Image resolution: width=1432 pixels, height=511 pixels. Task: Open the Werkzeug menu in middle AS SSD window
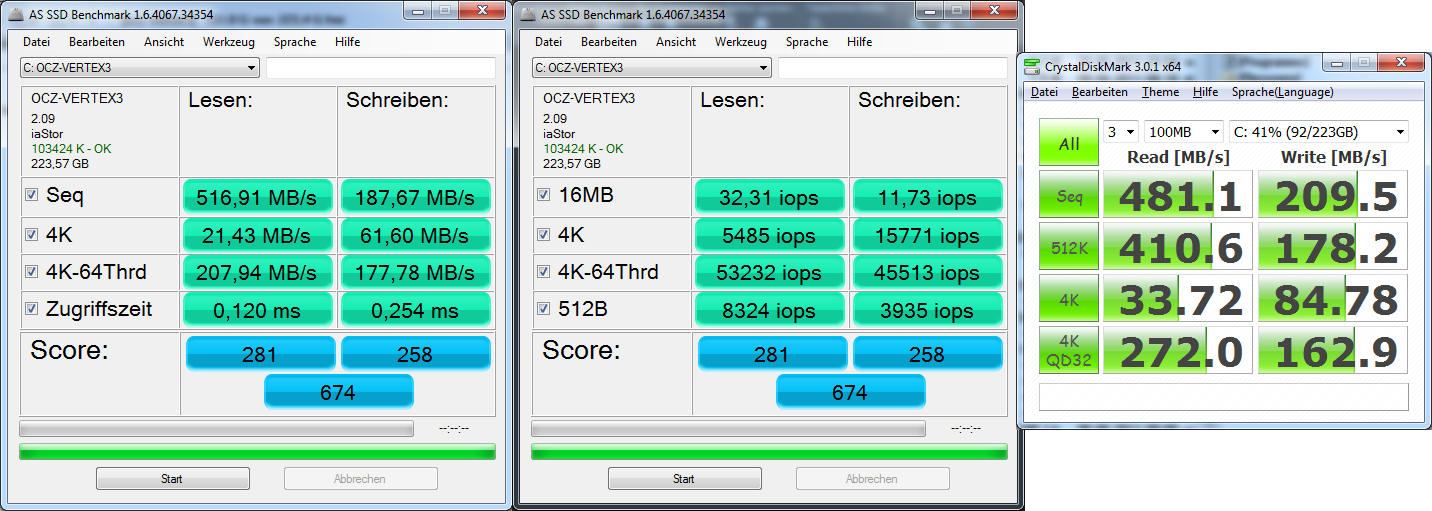point(741,42)
